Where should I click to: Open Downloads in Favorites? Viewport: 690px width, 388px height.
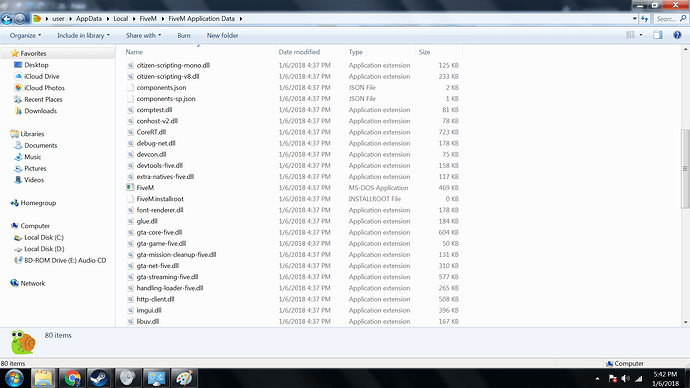pos(40,111)
